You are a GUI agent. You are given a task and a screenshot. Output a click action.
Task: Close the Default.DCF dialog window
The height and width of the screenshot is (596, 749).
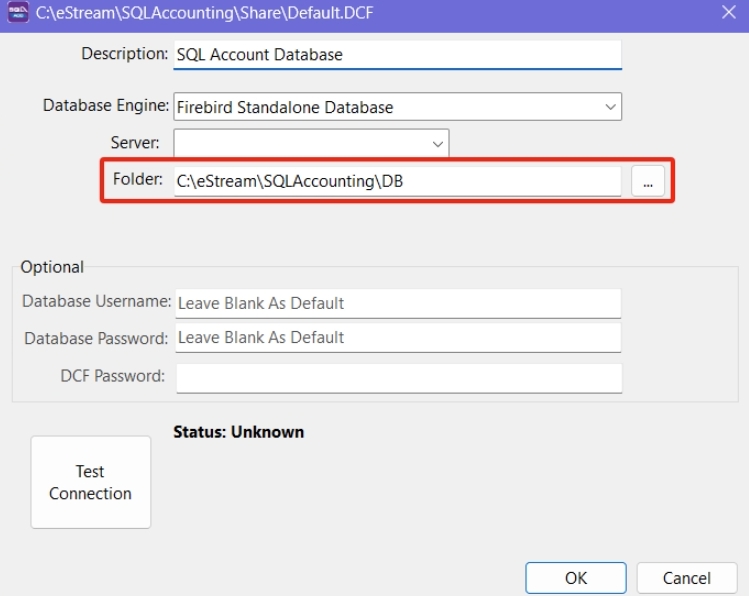point(727,14)
